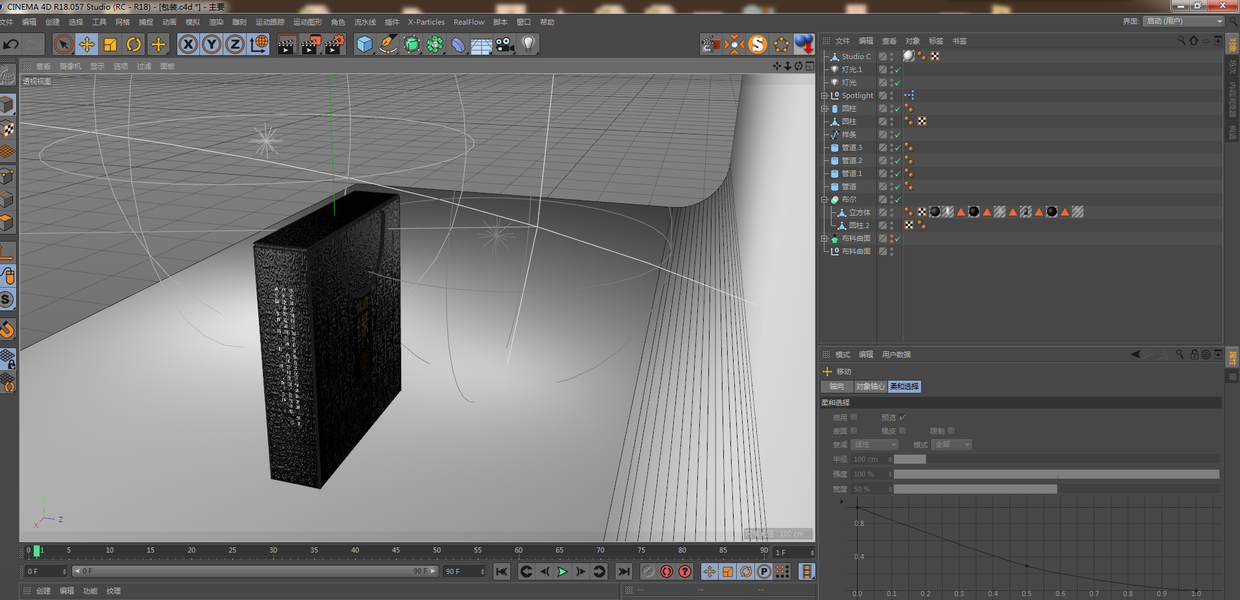Toggle the 预览 checkbox

coord(903,417)
